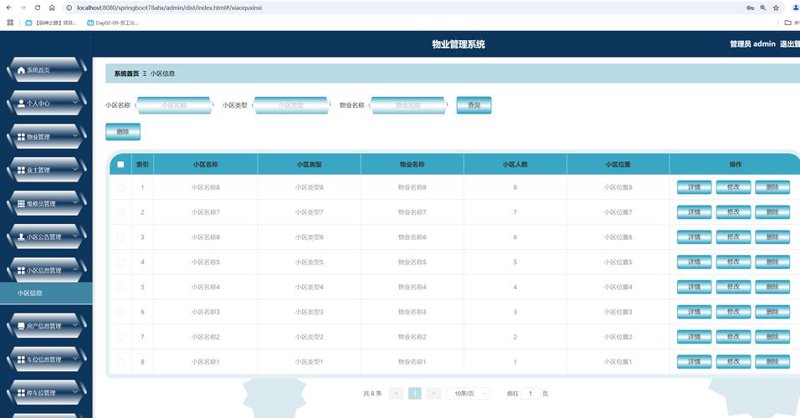This screenshot has height=418, width=800.
Task: Click the browser home icon
Action: (52, 8)
